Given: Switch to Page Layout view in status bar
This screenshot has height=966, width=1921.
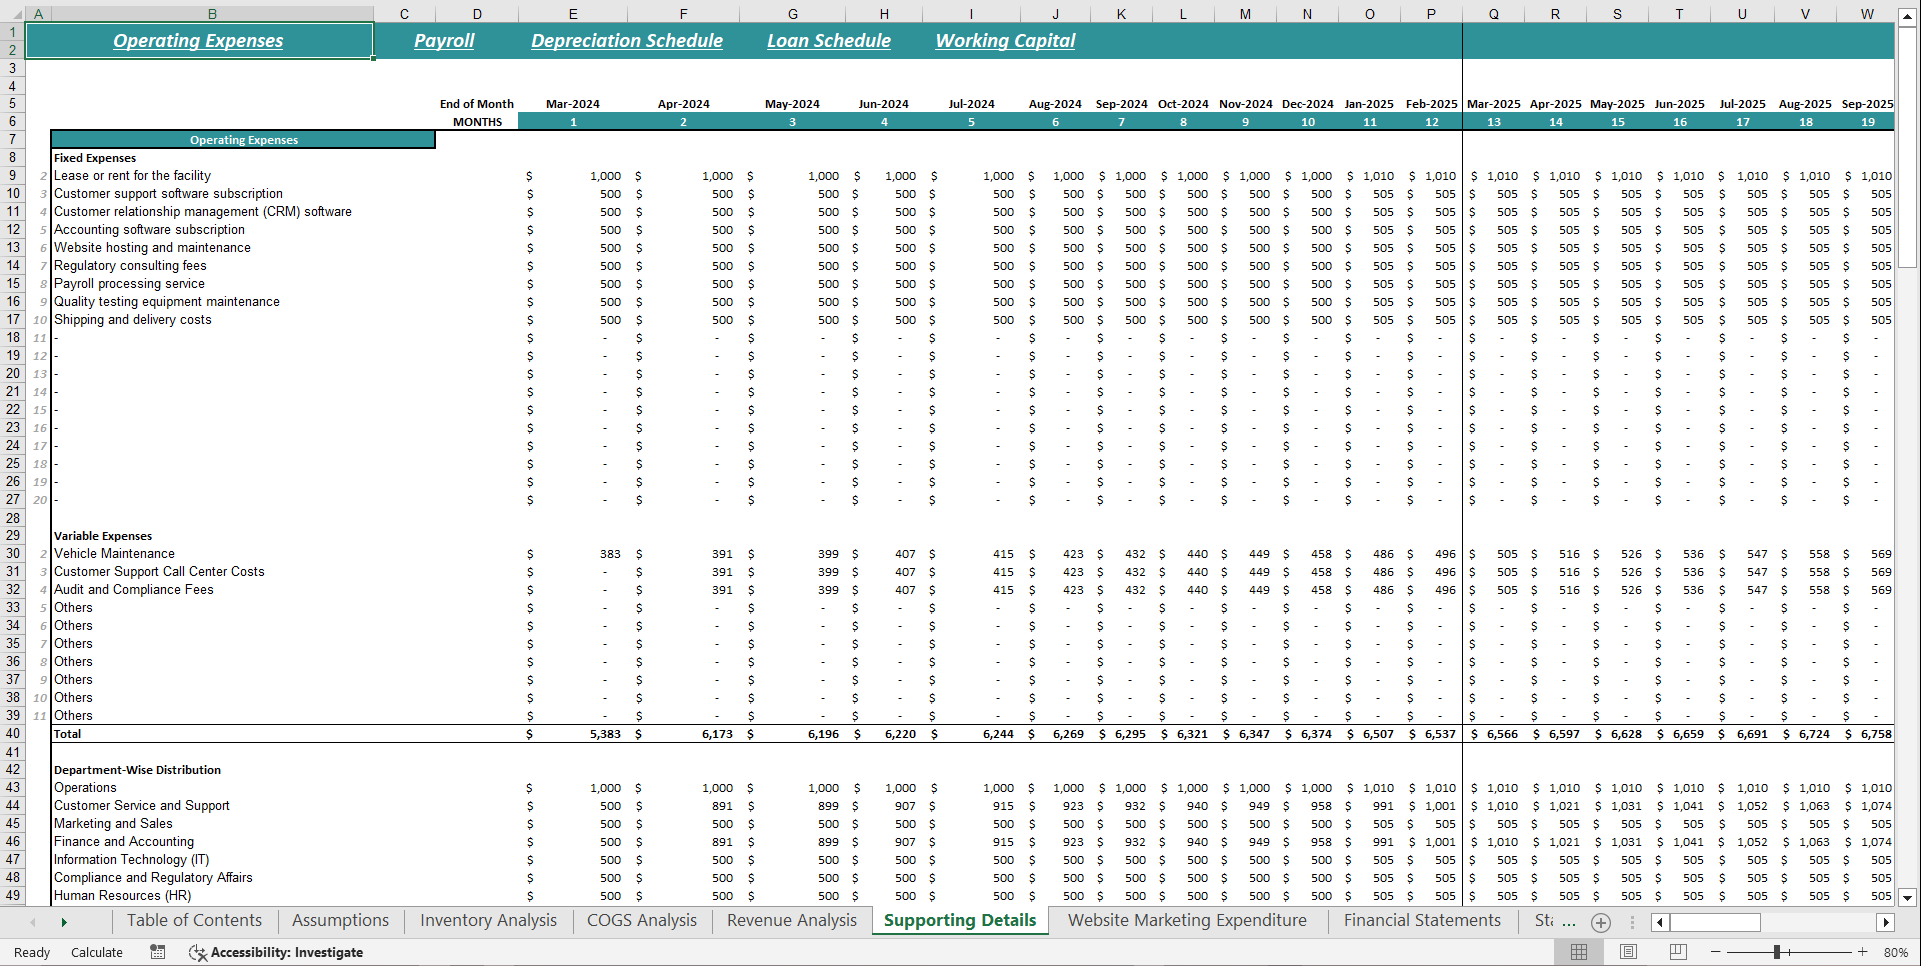Looking at the screenshot, I should pyautogui.click(x=1628, y=951).
